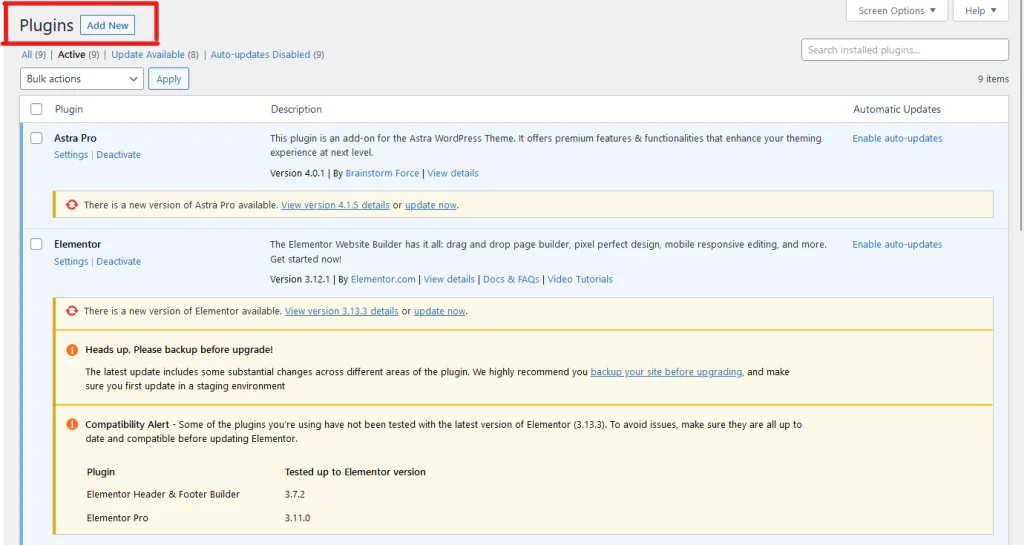Image resolution: width=1024 pixels, height=545 pixels.
Task: View version 3.13.3 details link
Action: coord(342,311)
